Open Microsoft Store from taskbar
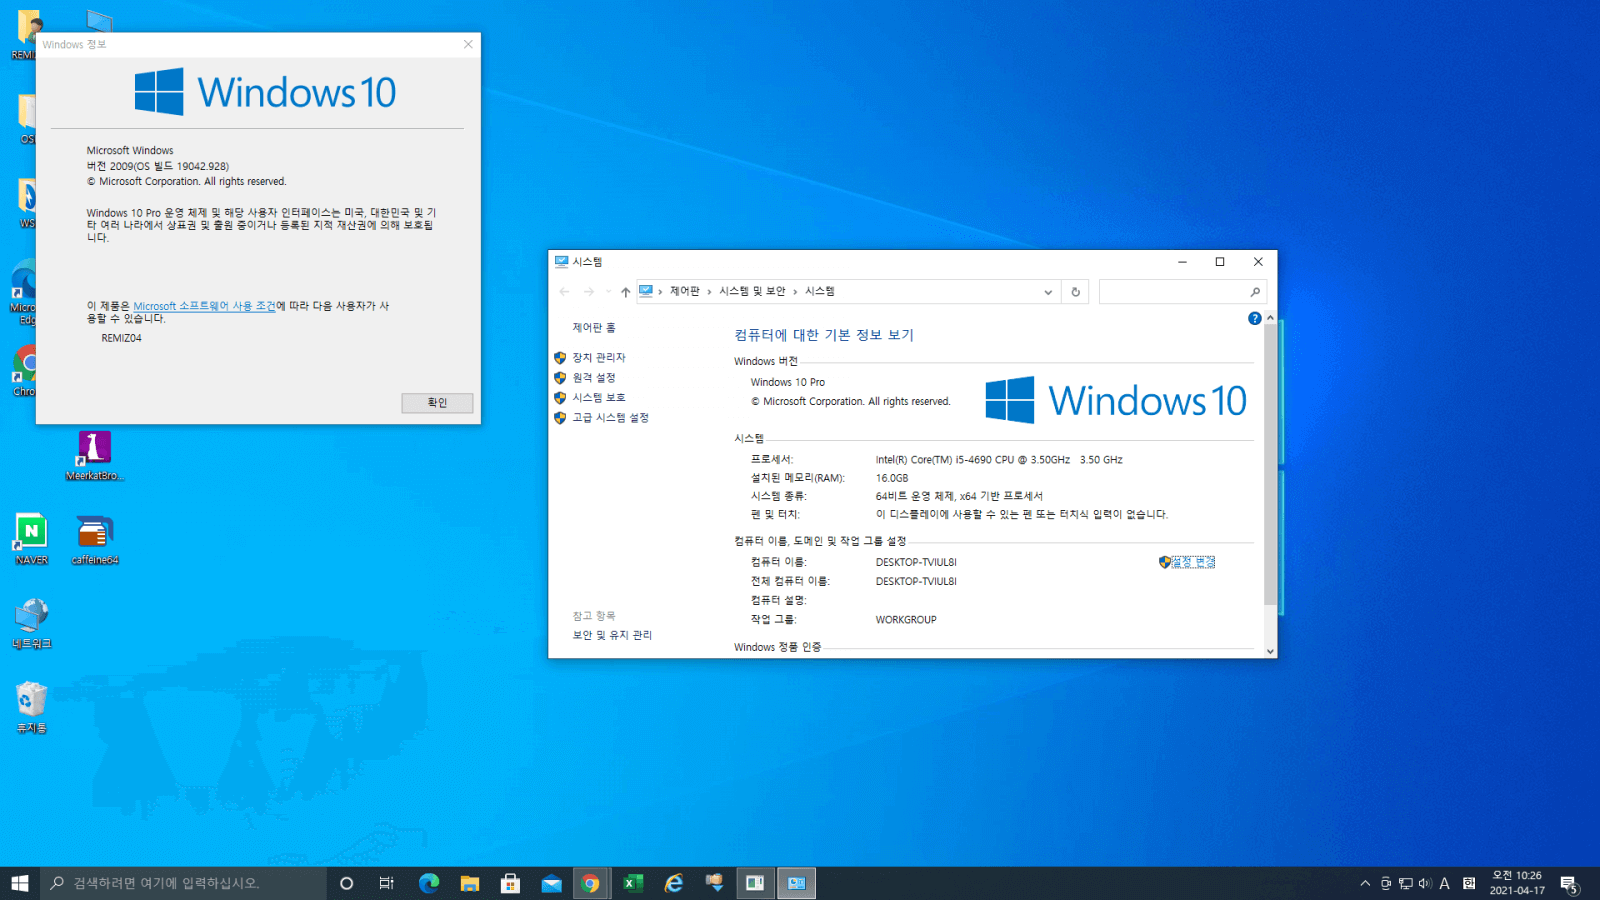Image resolution: width=1600 pixels, height=900 pixels. pos(510,883)
